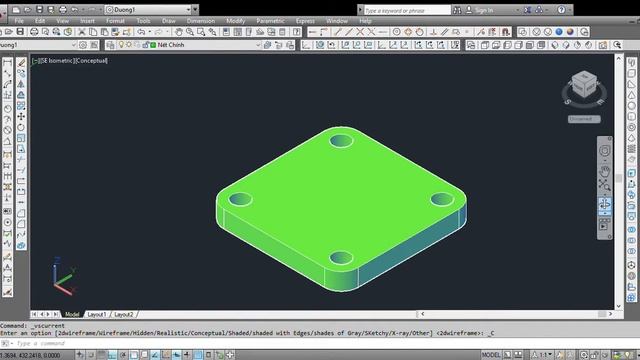Open the Dimension menu
The height and width of the screenshot is (360, 640).
200,21
